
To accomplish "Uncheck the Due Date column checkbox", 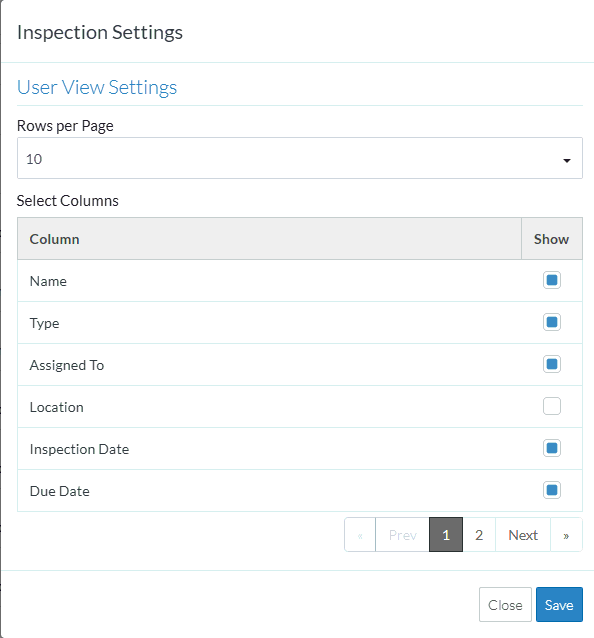I will pos(552,490).
